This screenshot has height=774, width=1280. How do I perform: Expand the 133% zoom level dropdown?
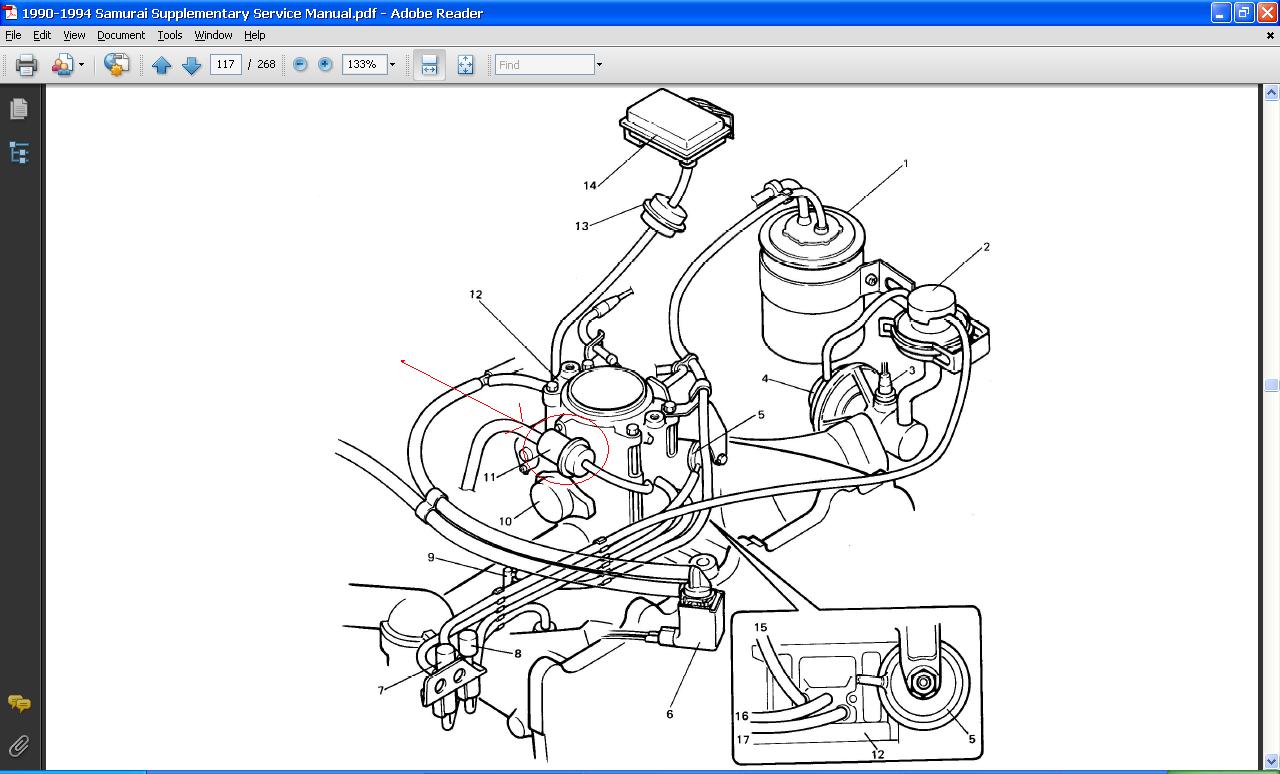(x=392, y=65)
